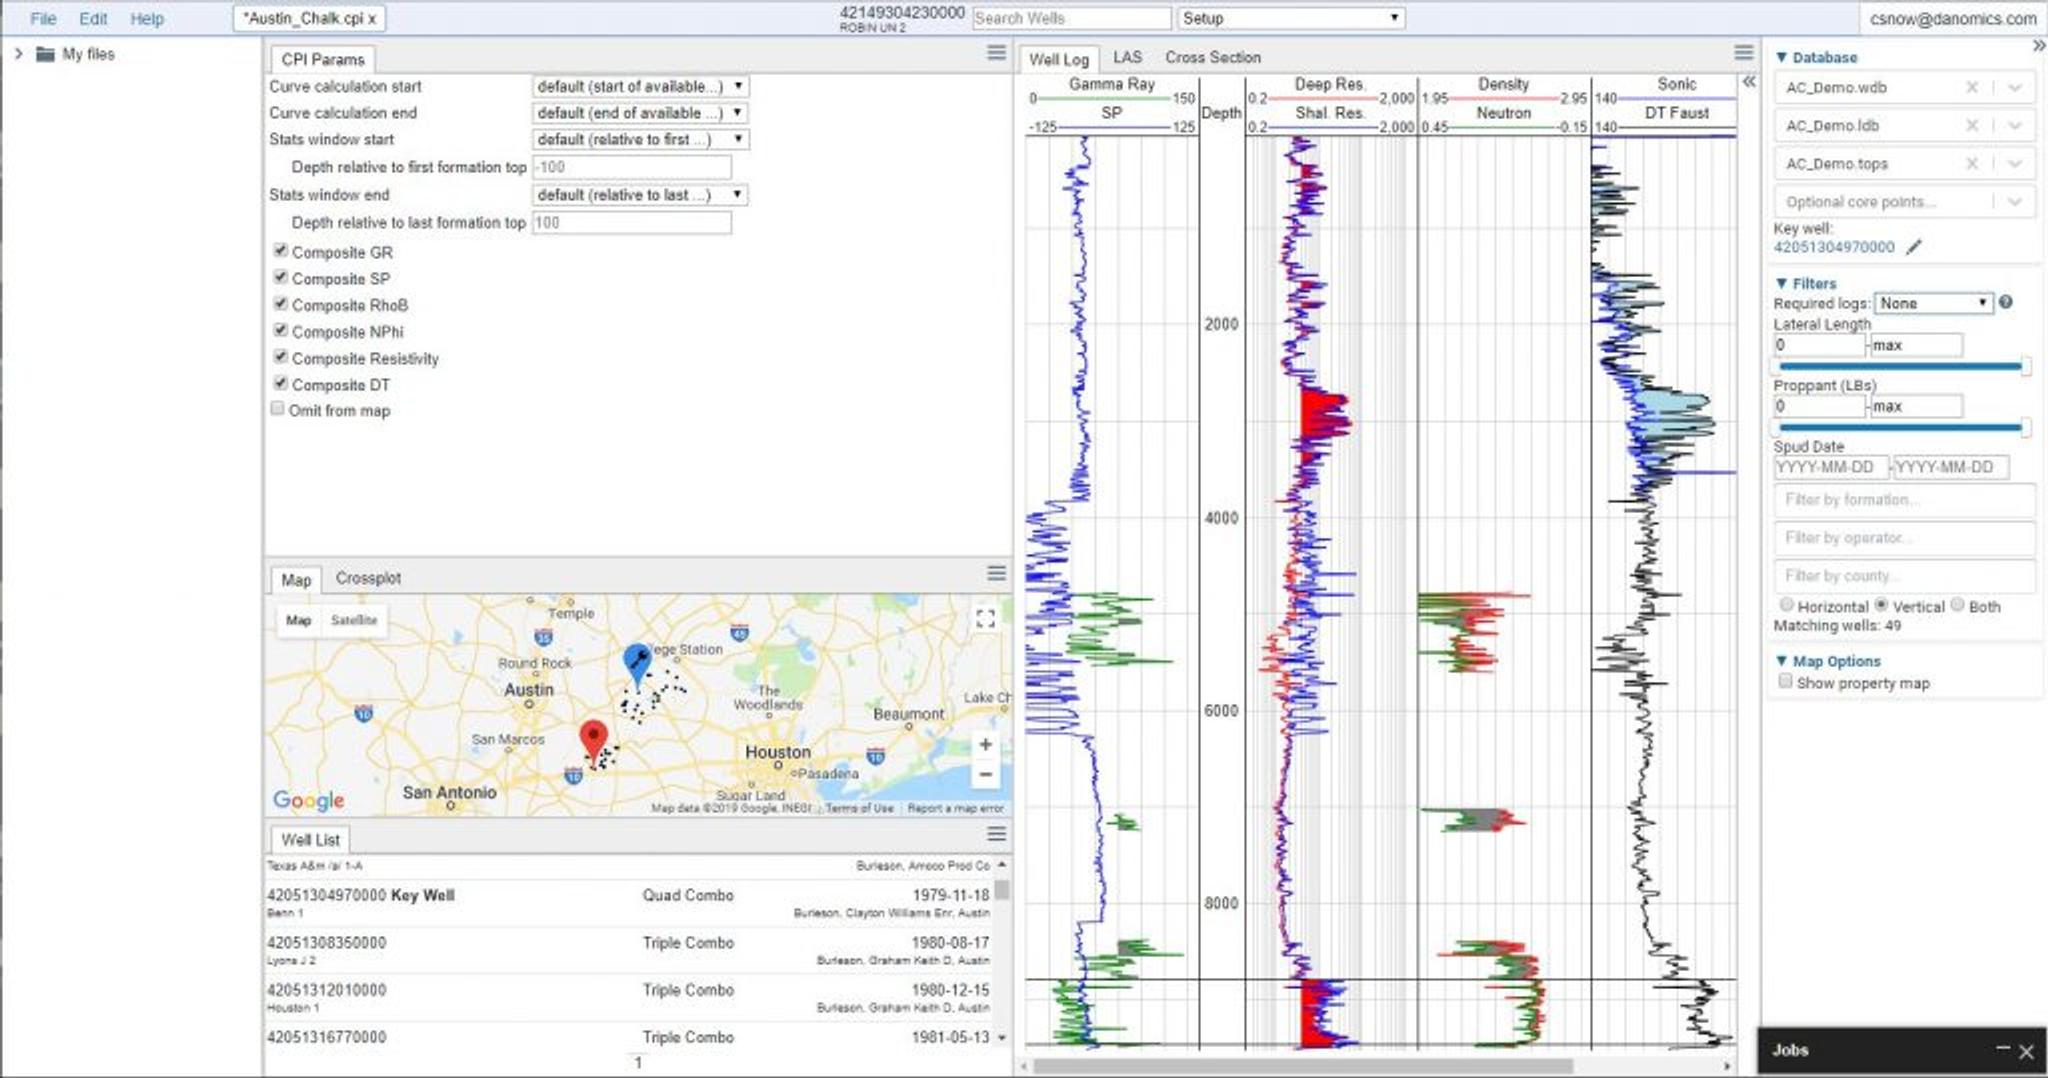Click the Search Wells input field
Screen dimensions: 2048x1078
coord(1070,18)
